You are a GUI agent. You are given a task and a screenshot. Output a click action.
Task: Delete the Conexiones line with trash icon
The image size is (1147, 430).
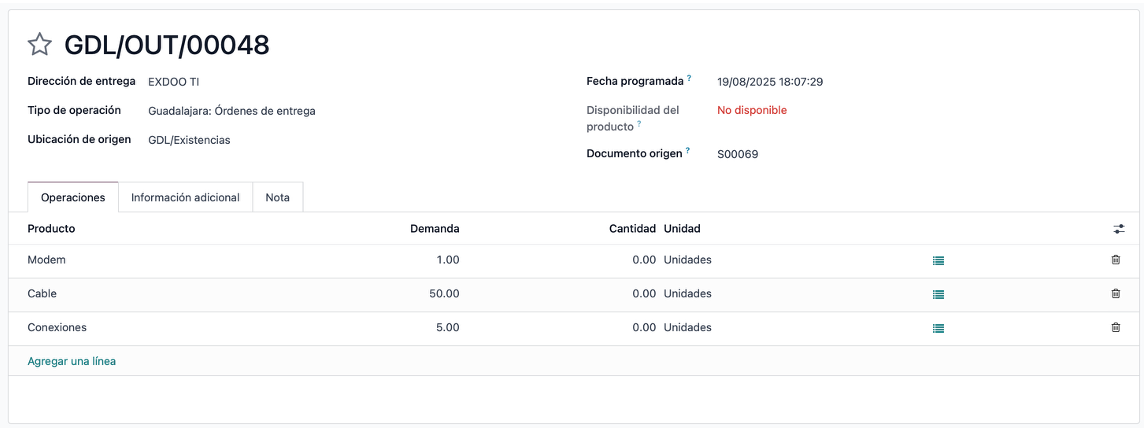click(x=1116, y=328)
